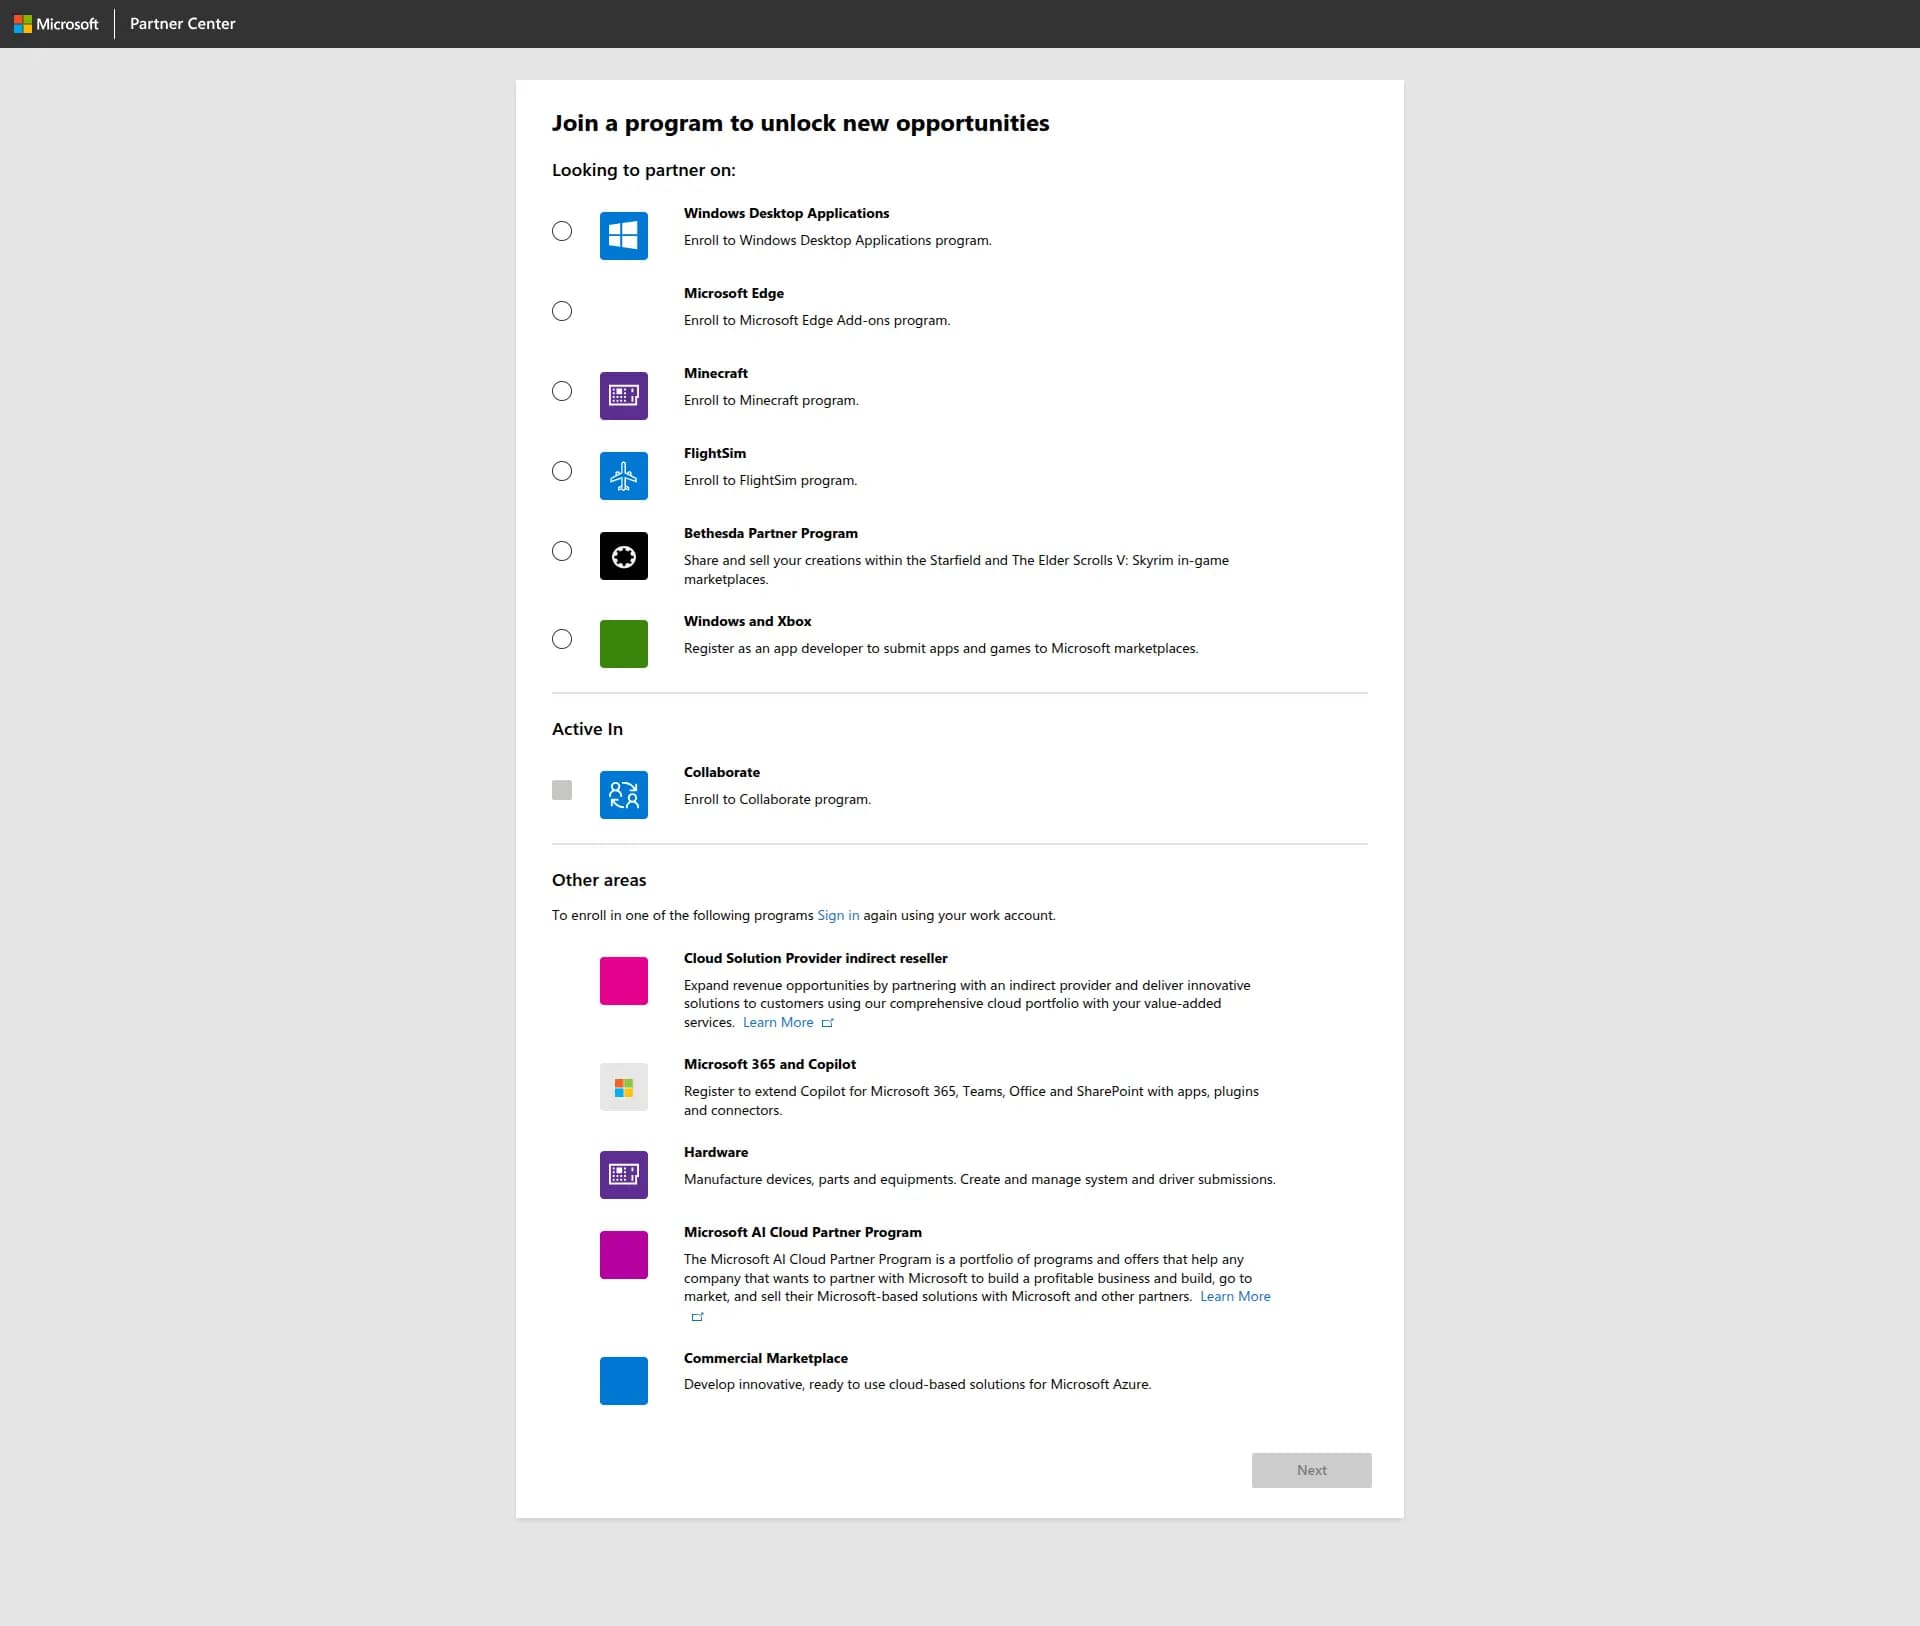Click the pink Cloud Solution Provider icon
Screen dimensions: 1920x1626
tap(624, 981)
